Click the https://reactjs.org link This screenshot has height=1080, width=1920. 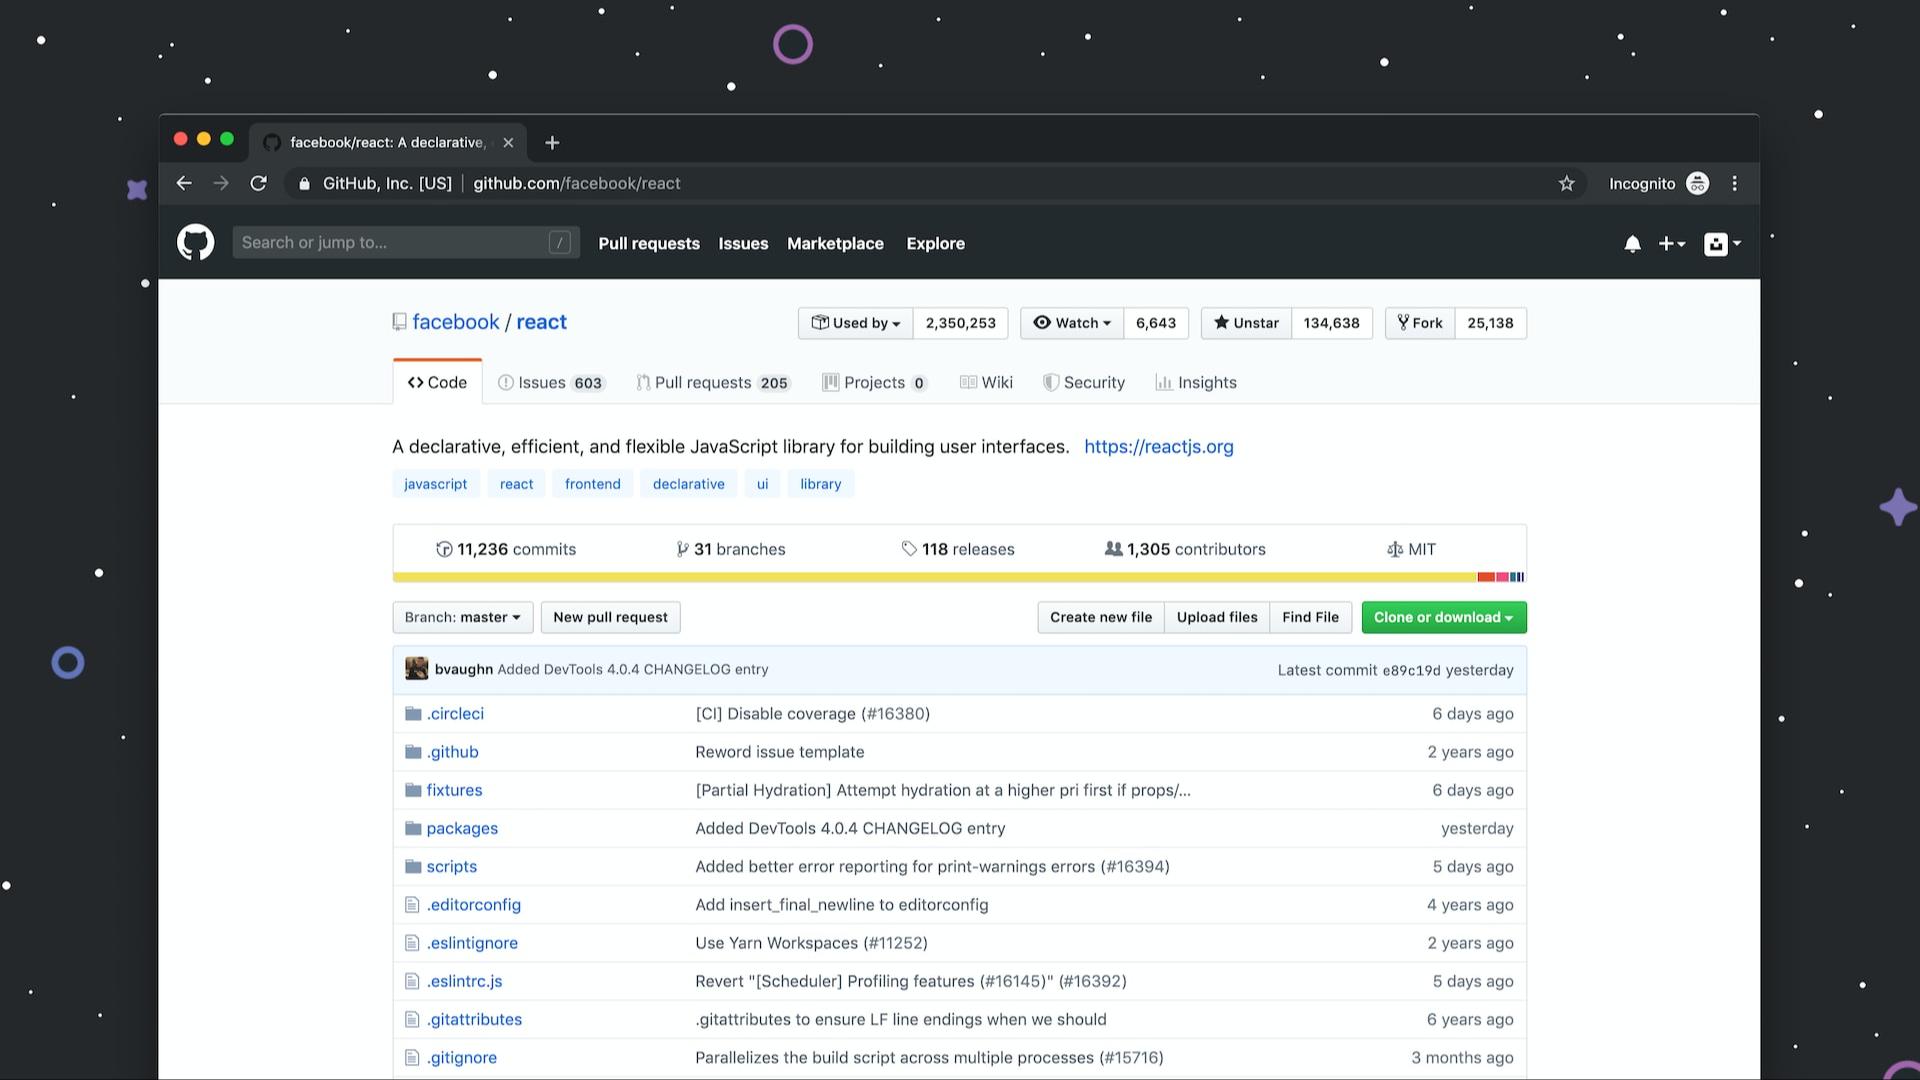(x=1159, y=447)
